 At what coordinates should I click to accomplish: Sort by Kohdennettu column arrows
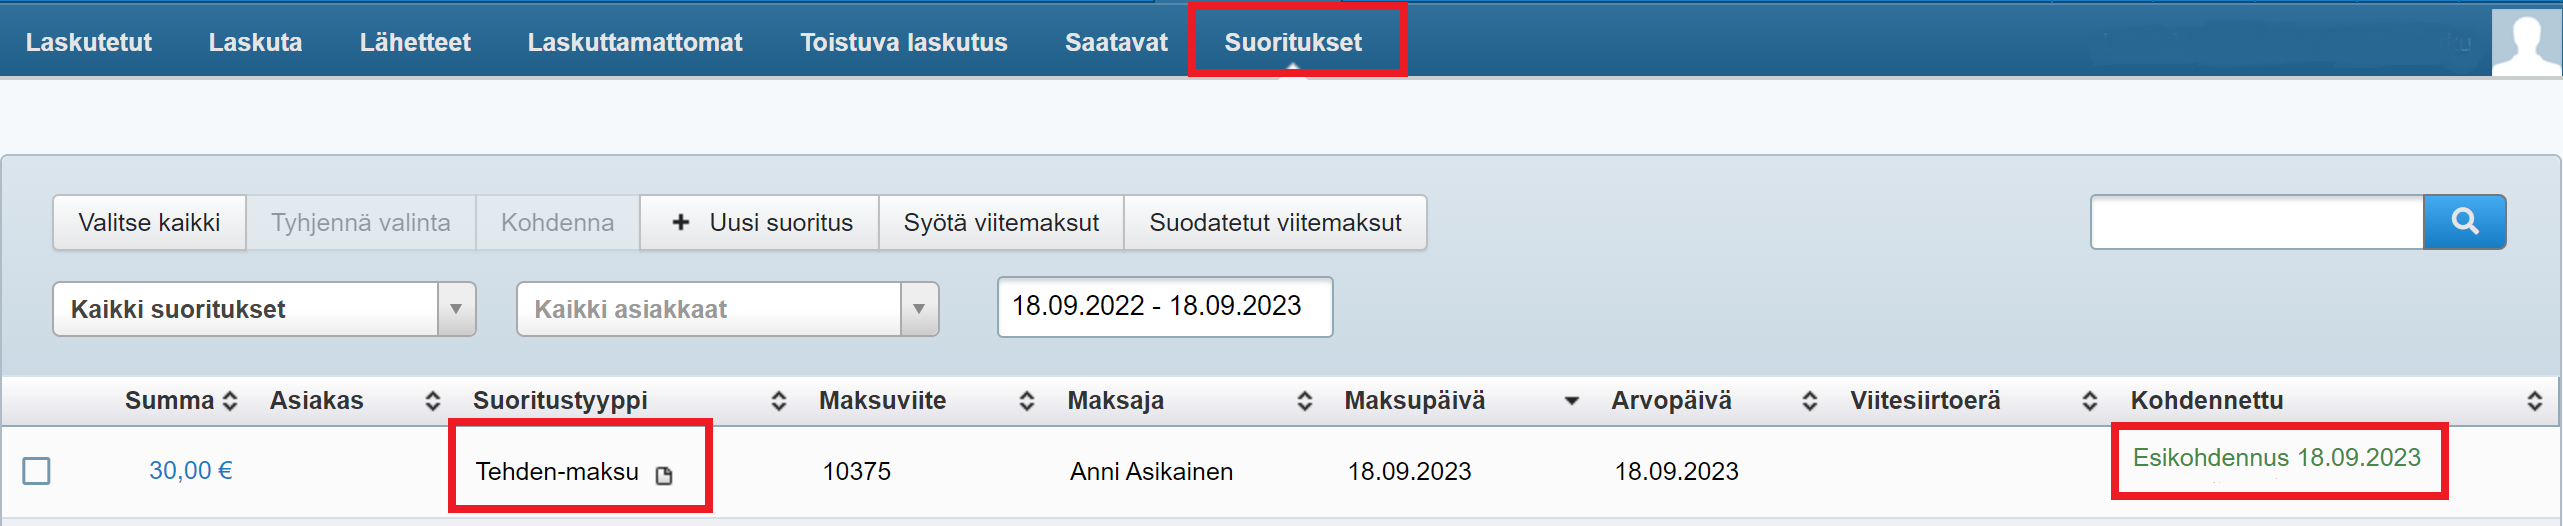pos(2534,401)
